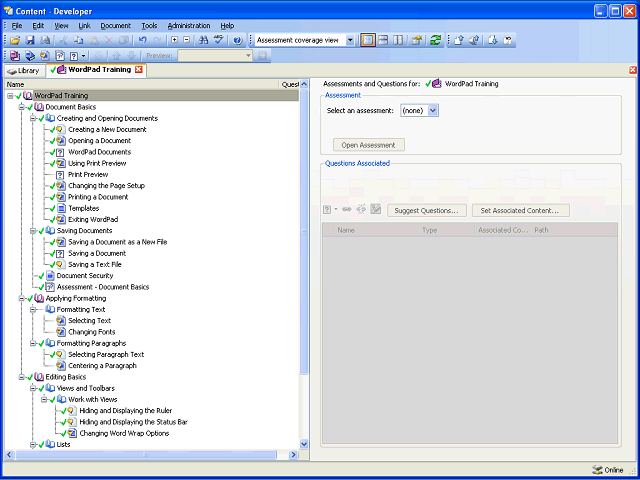Click the Set Associated Content button

[521, 211]
